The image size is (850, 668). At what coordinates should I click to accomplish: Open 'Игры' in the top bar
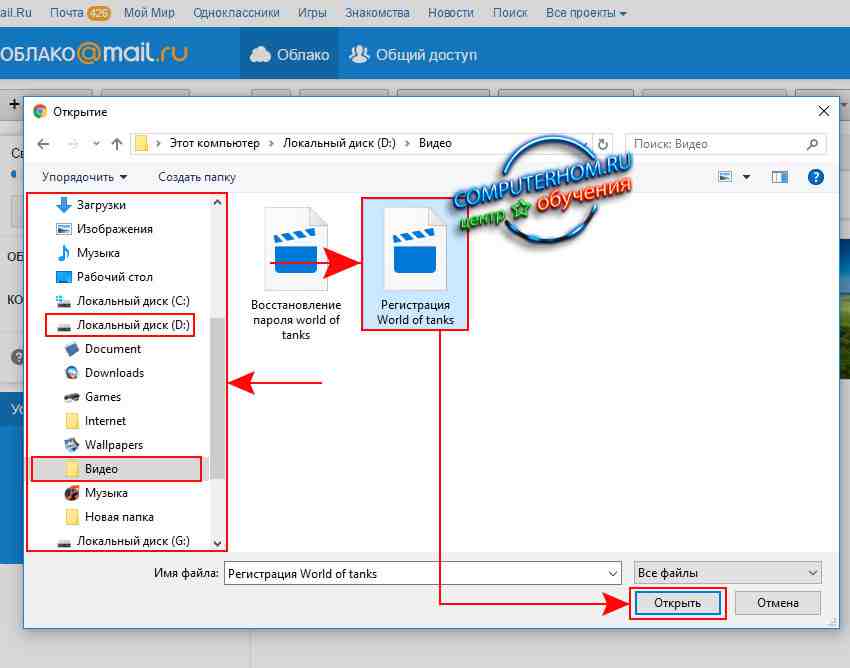(x=312, y=12)
